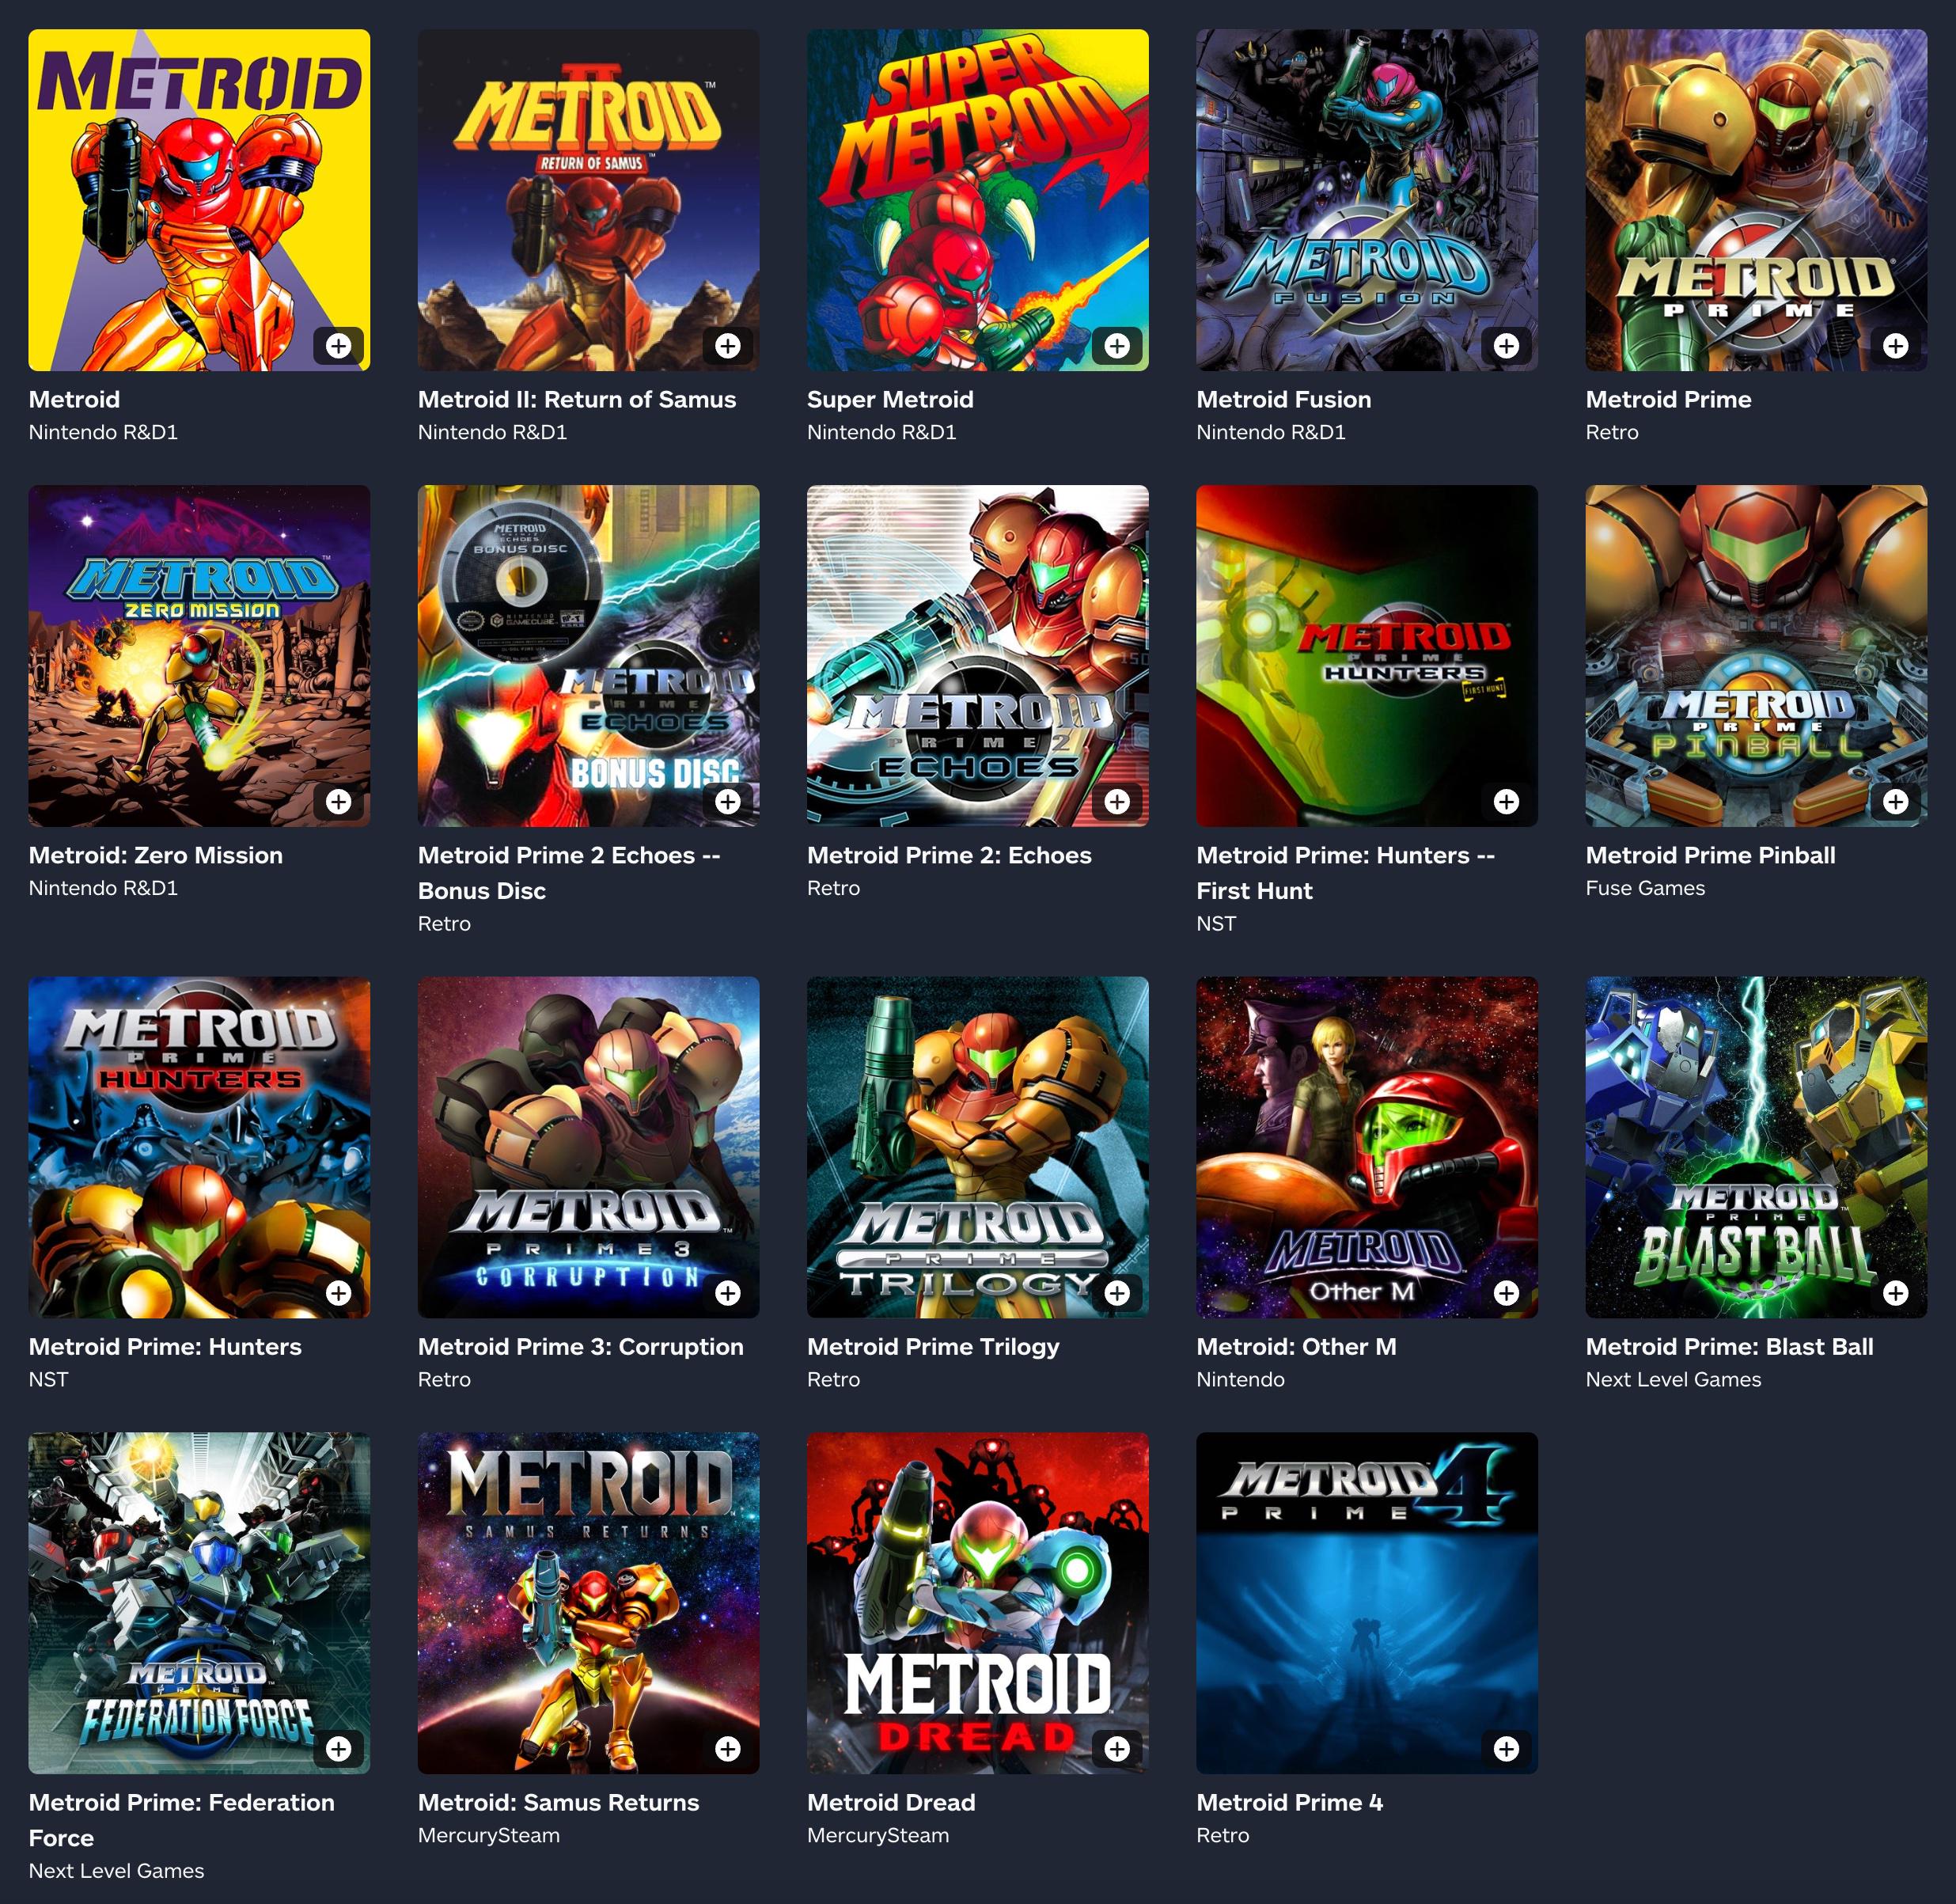The width and height of the screenshot is (1956, 1904).
Task: Add Metroid Dread using plus icon
Action: 1117,1749
